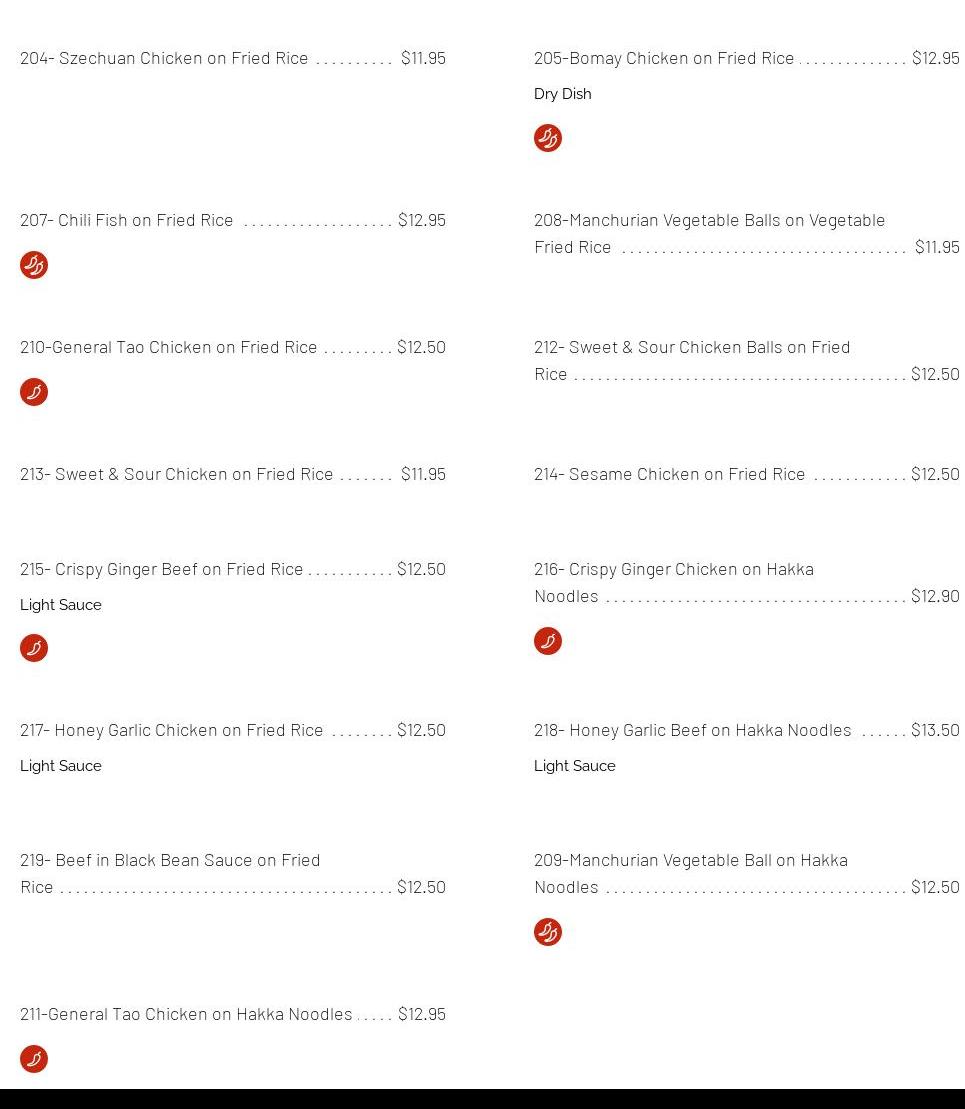Click the Dry Dish description text
The image size is (965, 1109).
pyautogui.click(x=562, y=93)
